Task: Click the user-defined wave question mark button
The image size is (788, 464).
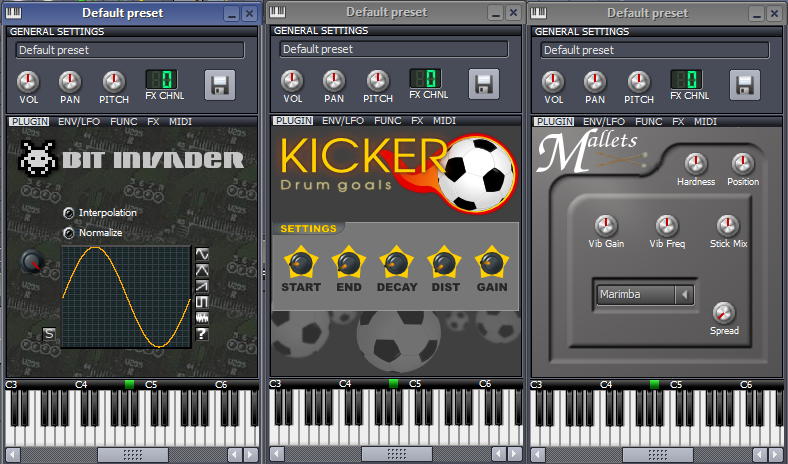Action: [202, 334]
